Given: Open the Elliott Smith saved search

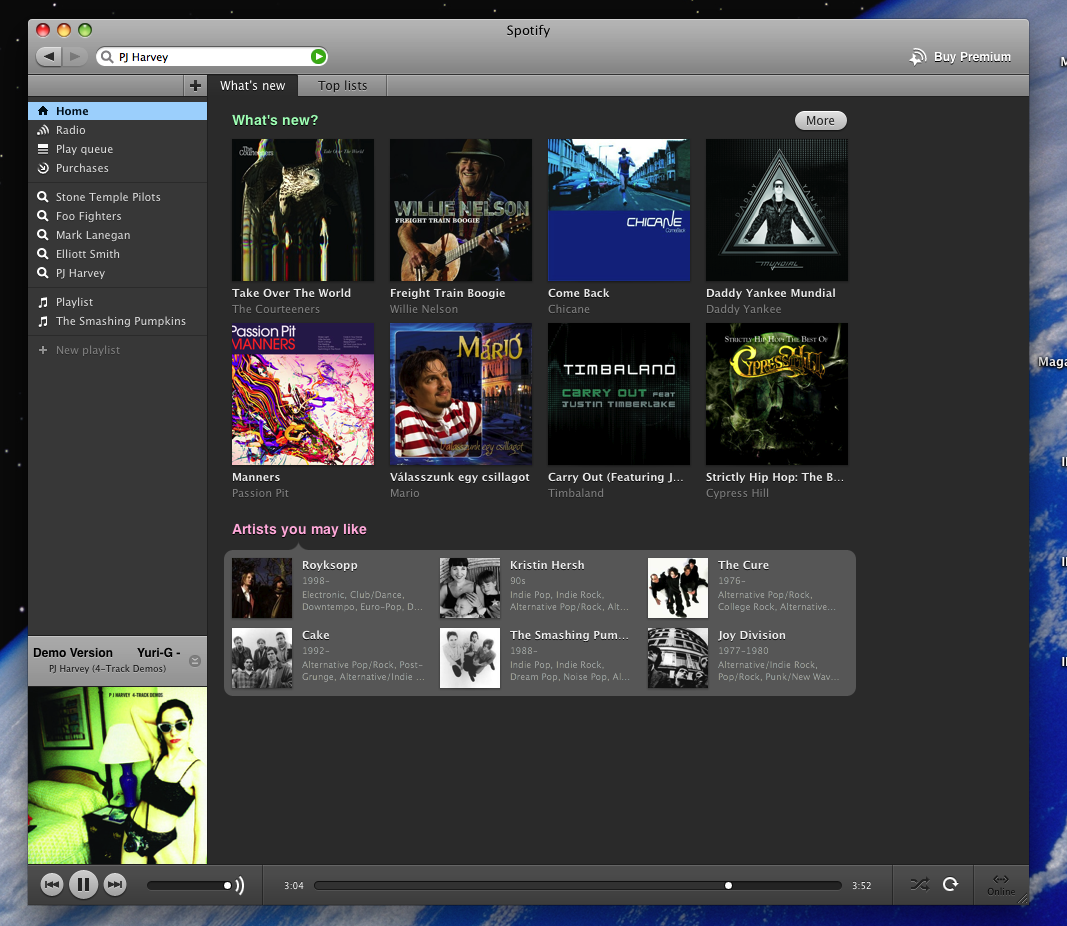Looking at the screenshot, I should click(x=117, y=254).
